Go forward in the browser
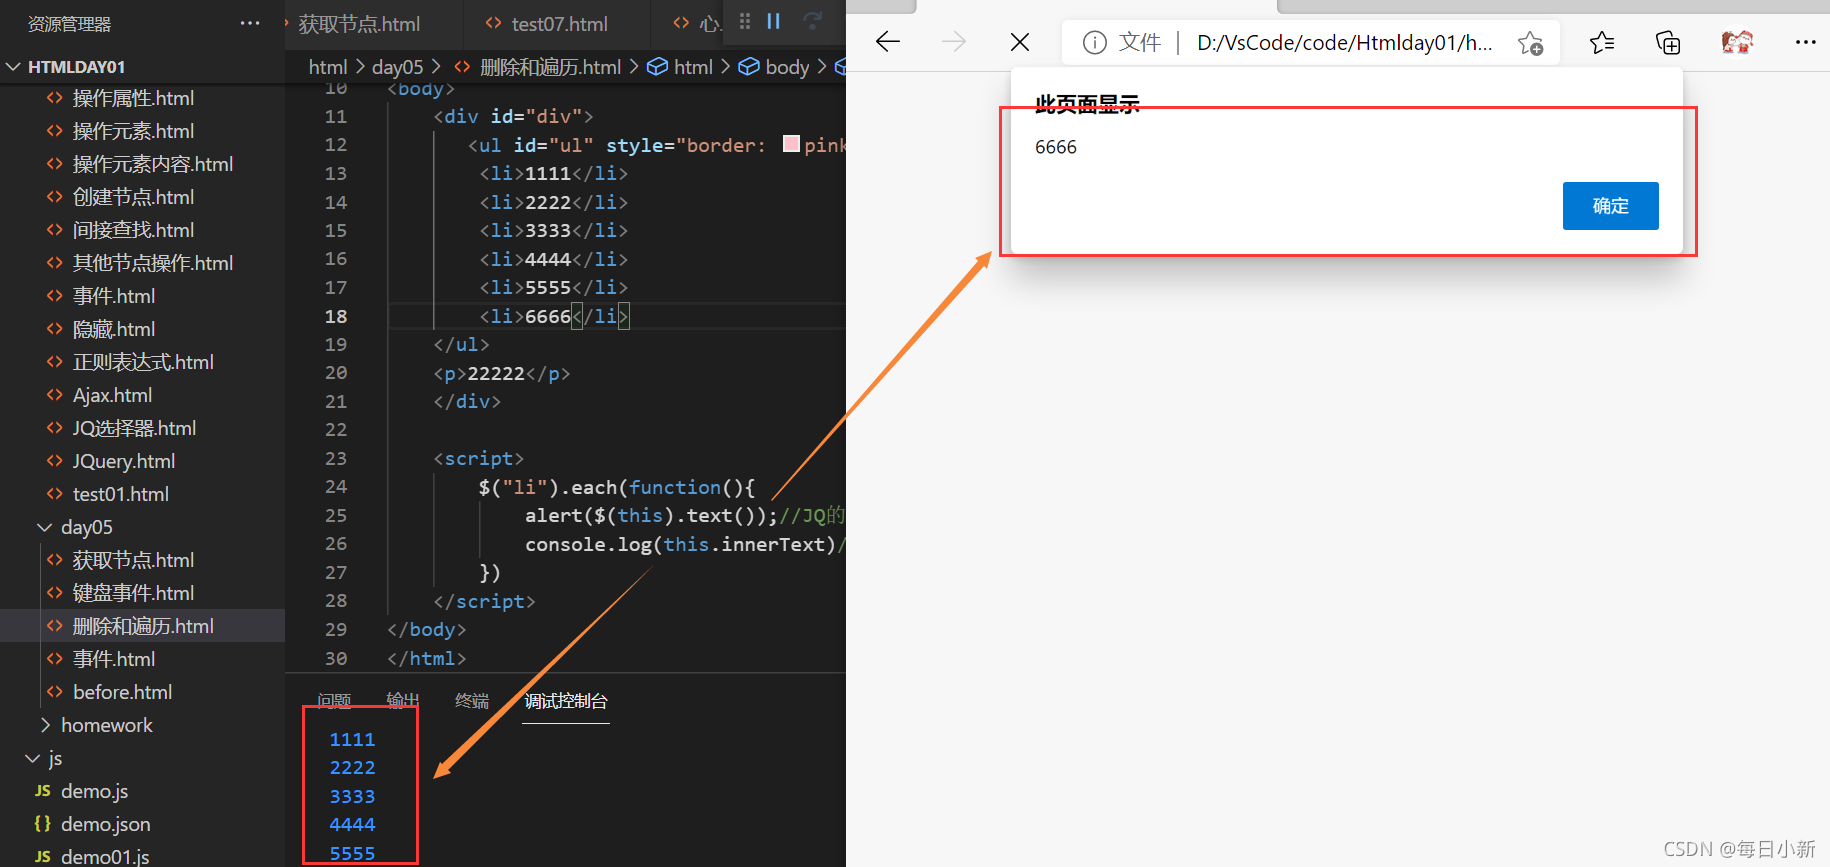Screen dimensions: 1830x867 954,41
